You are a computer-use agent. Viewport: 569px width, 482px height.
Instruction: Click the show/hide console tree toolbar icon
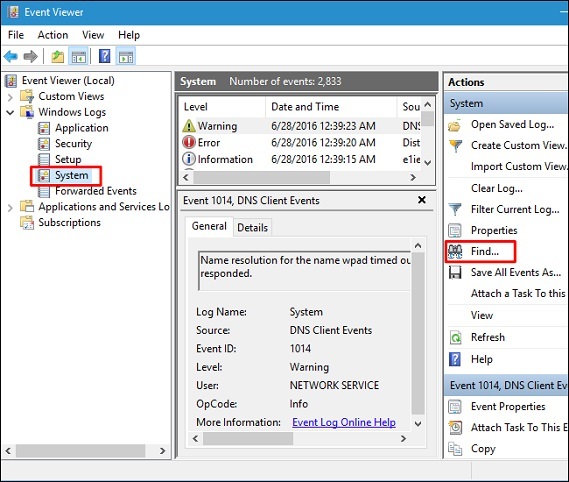[79, 57]
